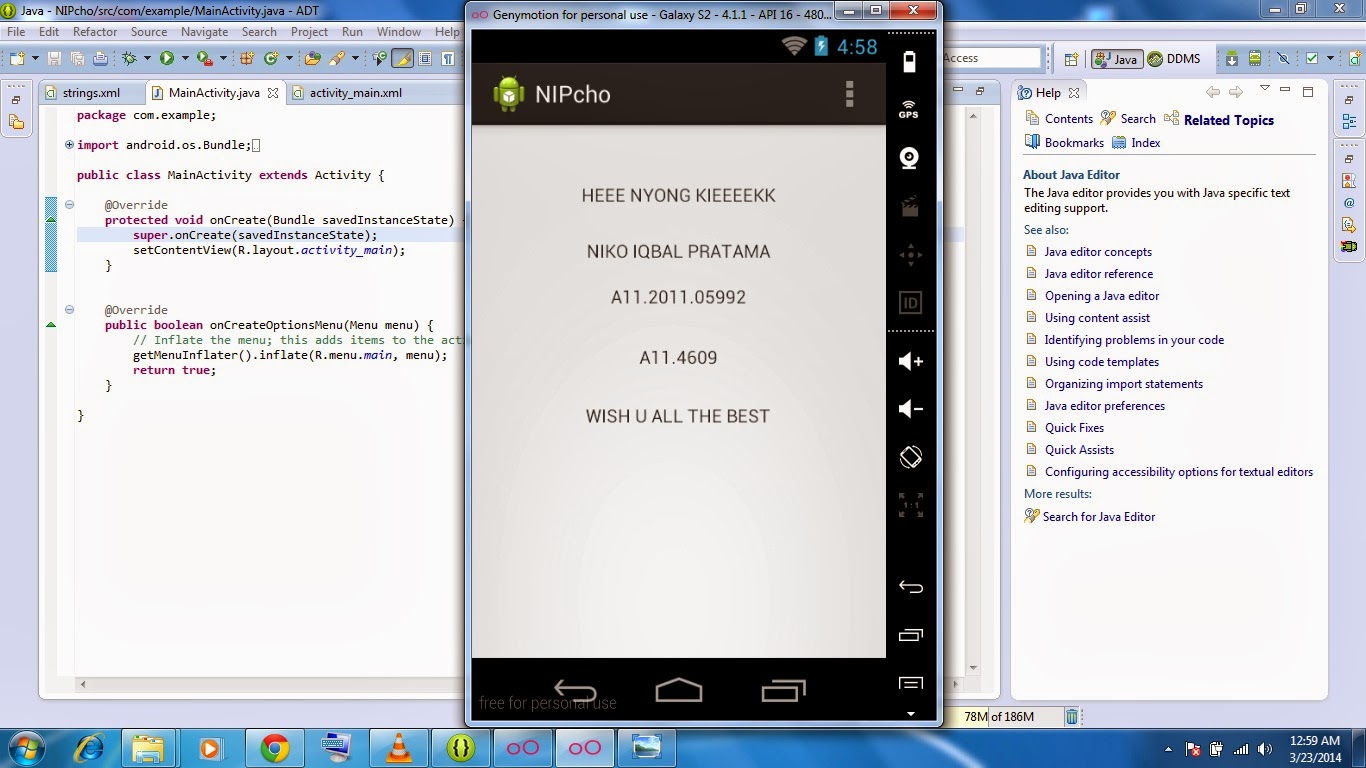
Task: Click the Open Perspective icon
Action: coord(1071,59)
